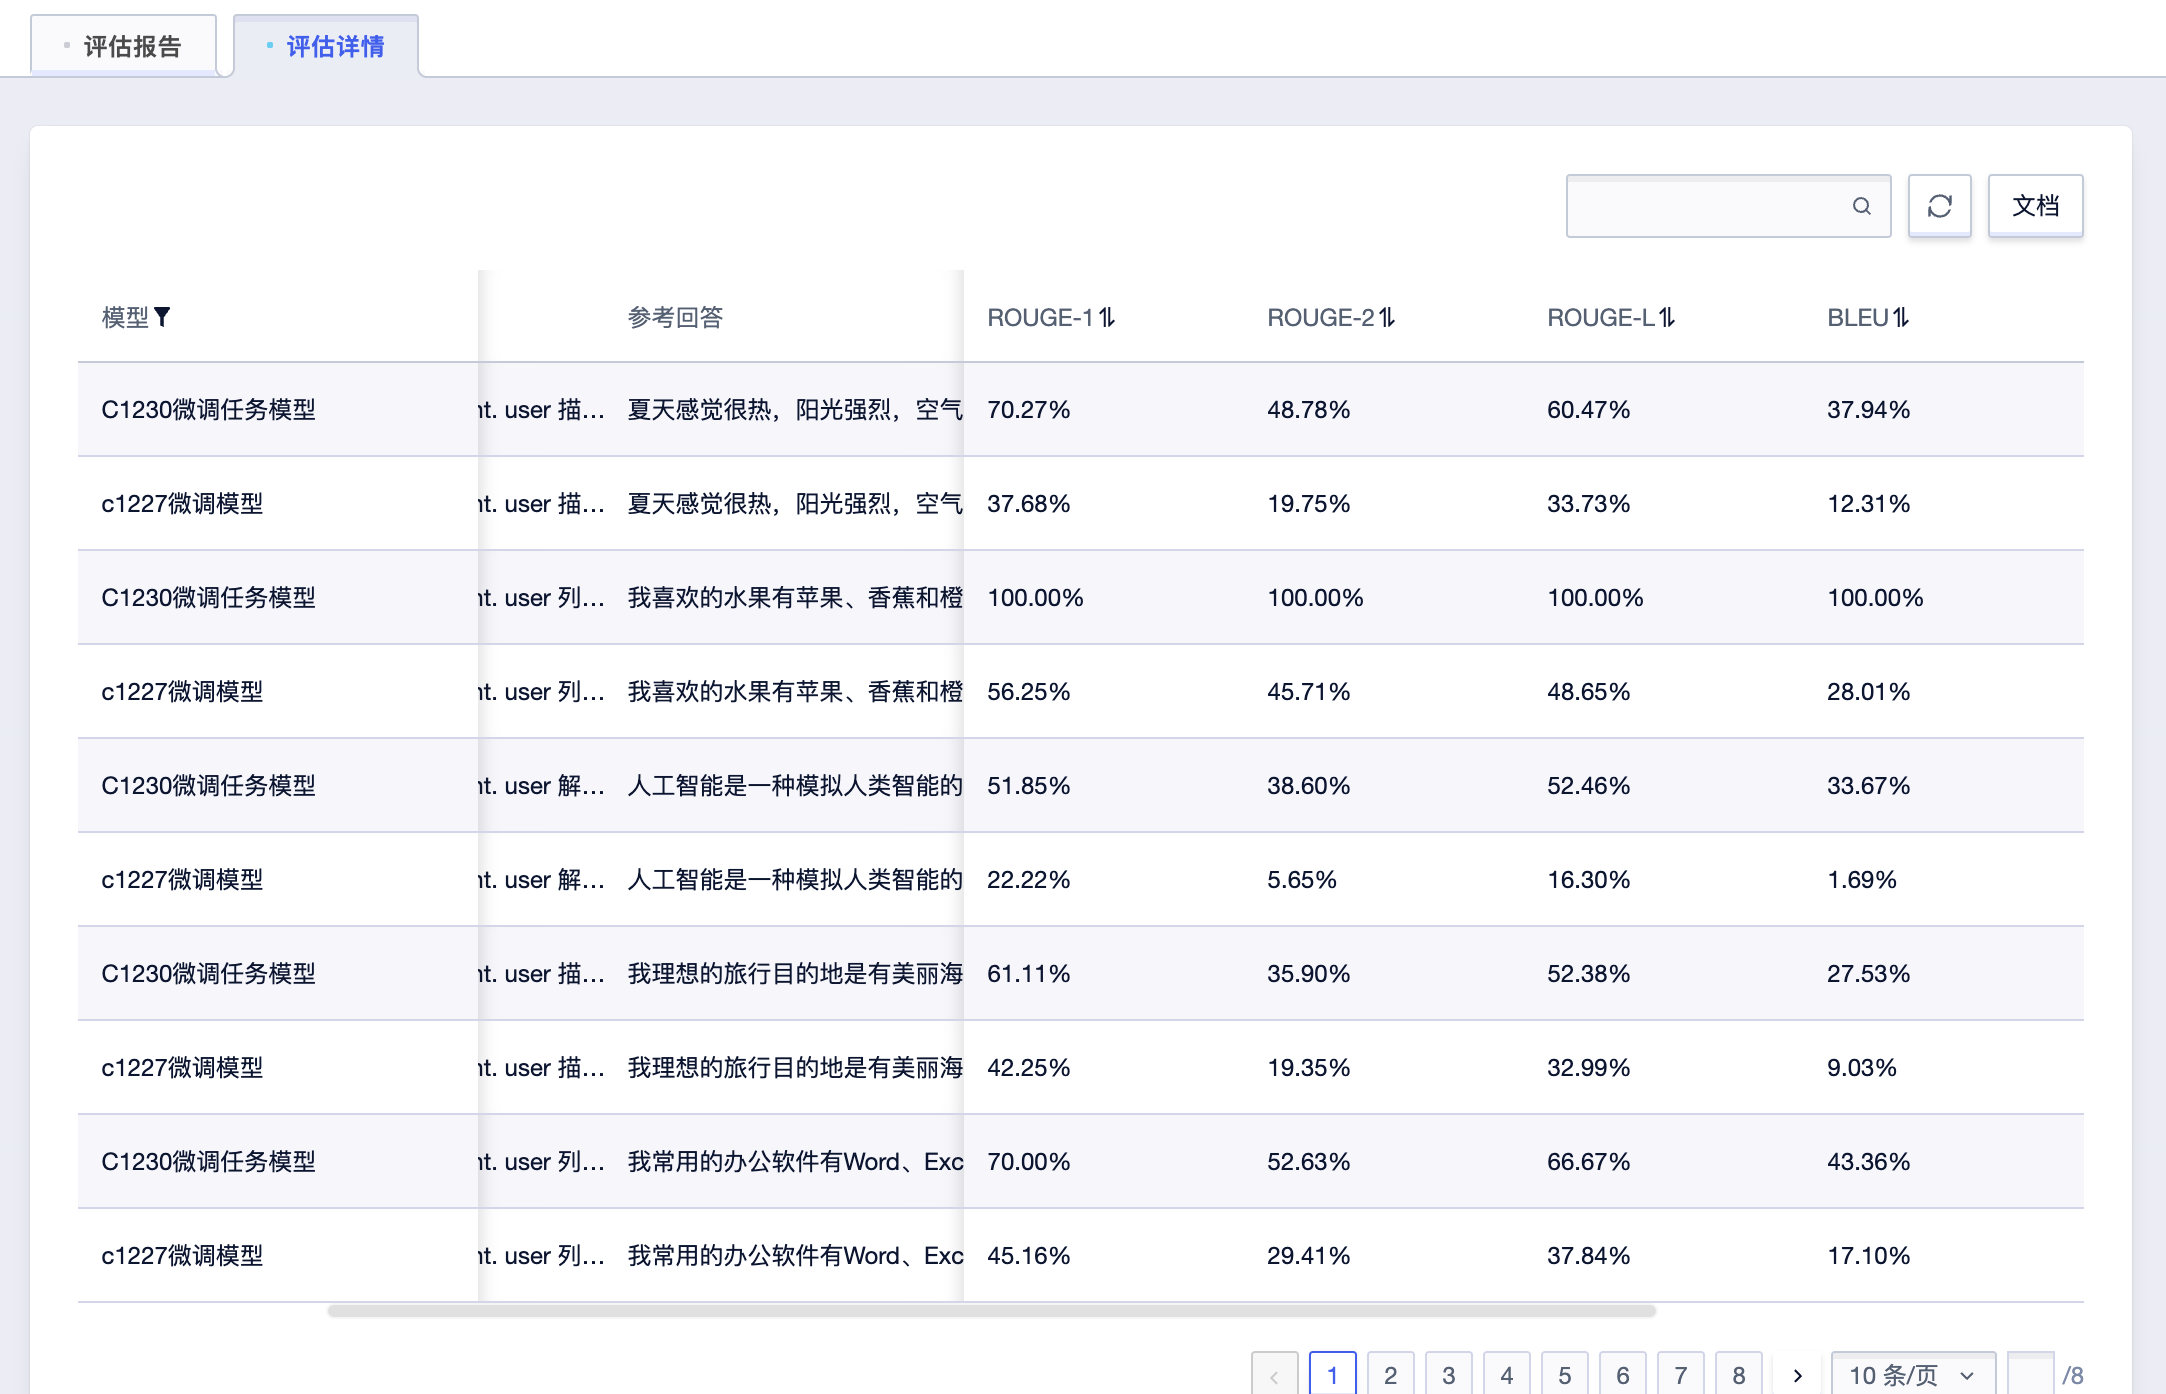Open the 模型 column filter icon
The height and width of the screenshot is (1394, 2166).
(162, 317)
